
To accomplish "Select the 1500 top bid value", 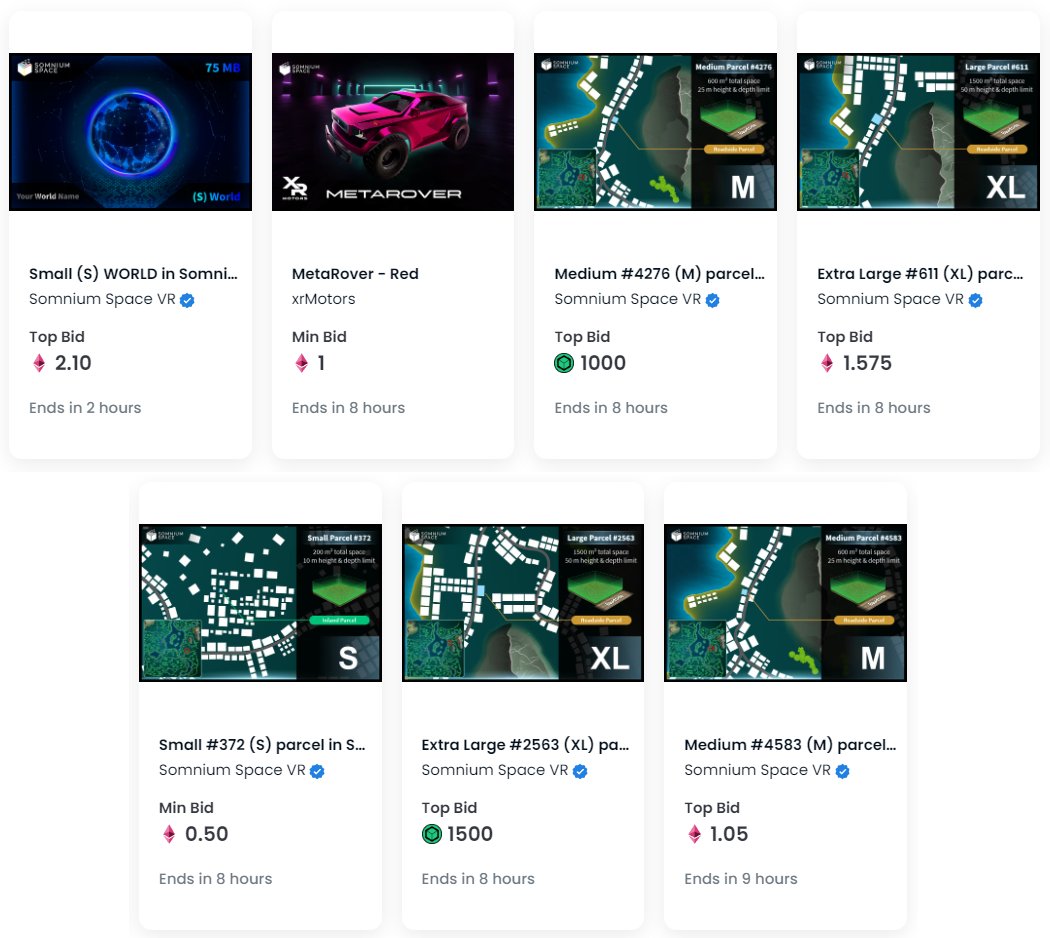I will tap(470, 834).
